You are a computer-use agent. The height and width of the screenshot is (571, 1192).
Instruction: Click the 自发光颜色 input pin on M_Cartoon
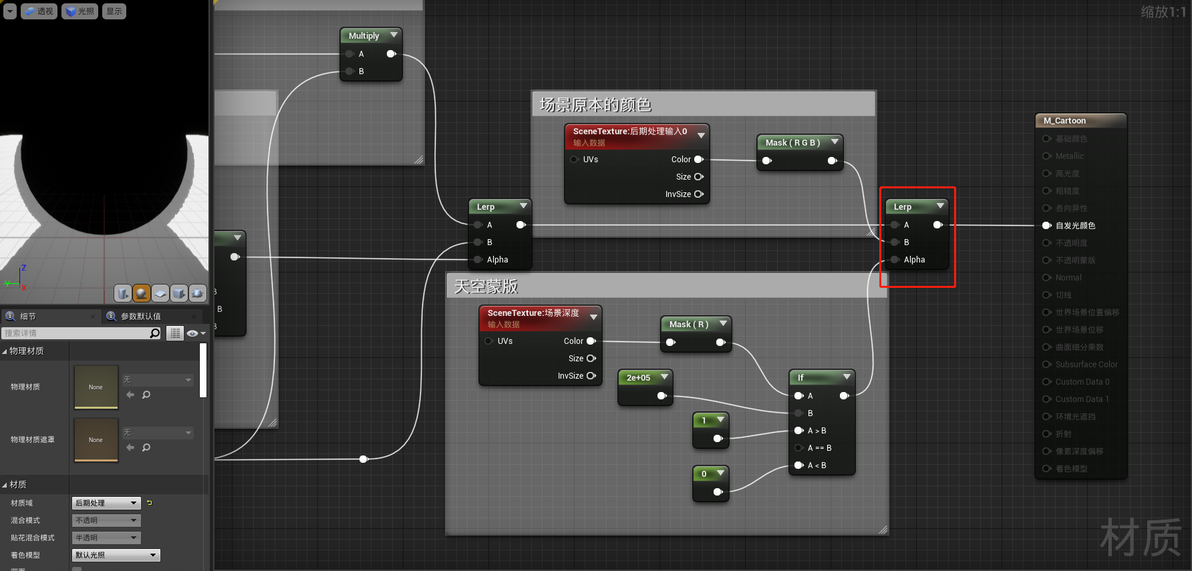1048,225
